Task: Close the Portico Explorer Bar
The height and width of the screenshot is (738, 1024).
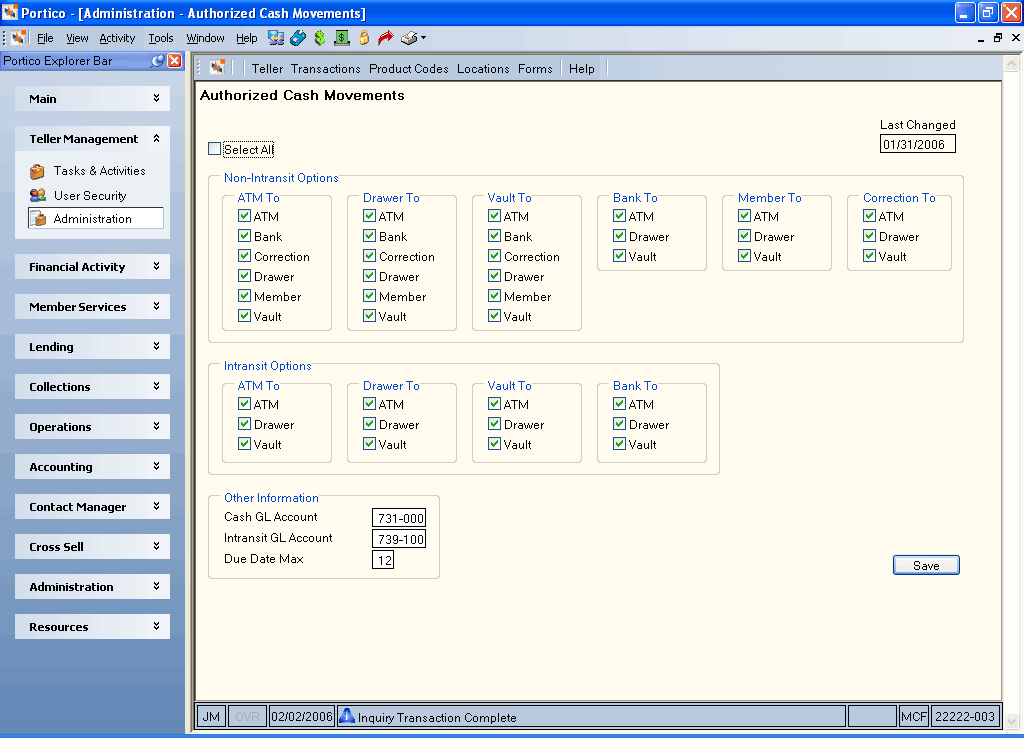Action: tap(174, 61)
